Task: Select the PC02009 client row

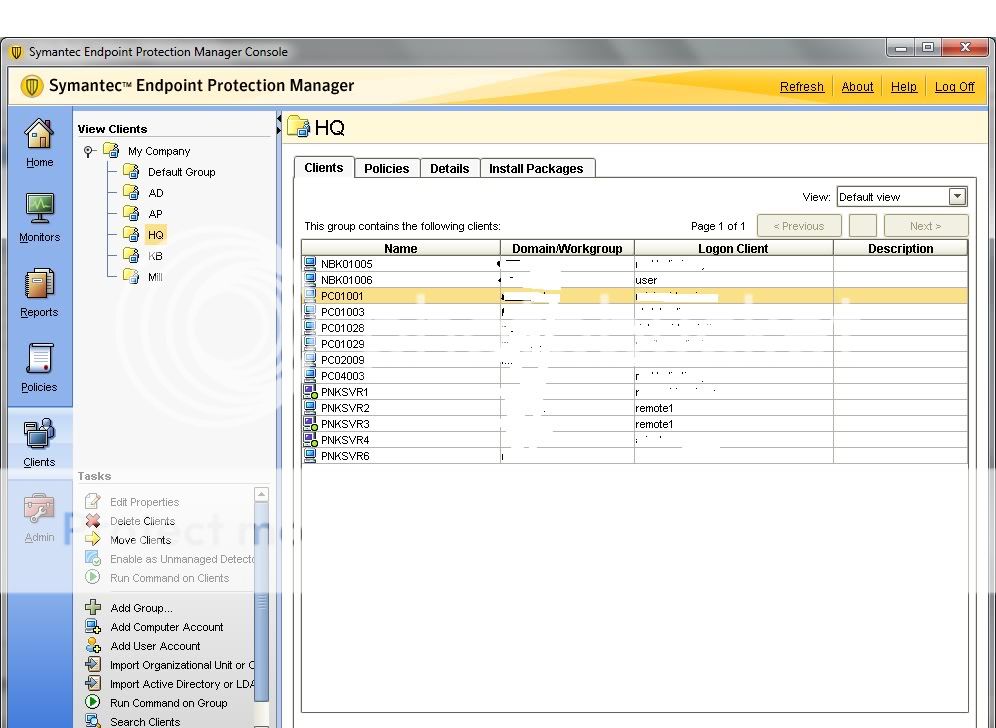Action: click(x=635, y=360)
